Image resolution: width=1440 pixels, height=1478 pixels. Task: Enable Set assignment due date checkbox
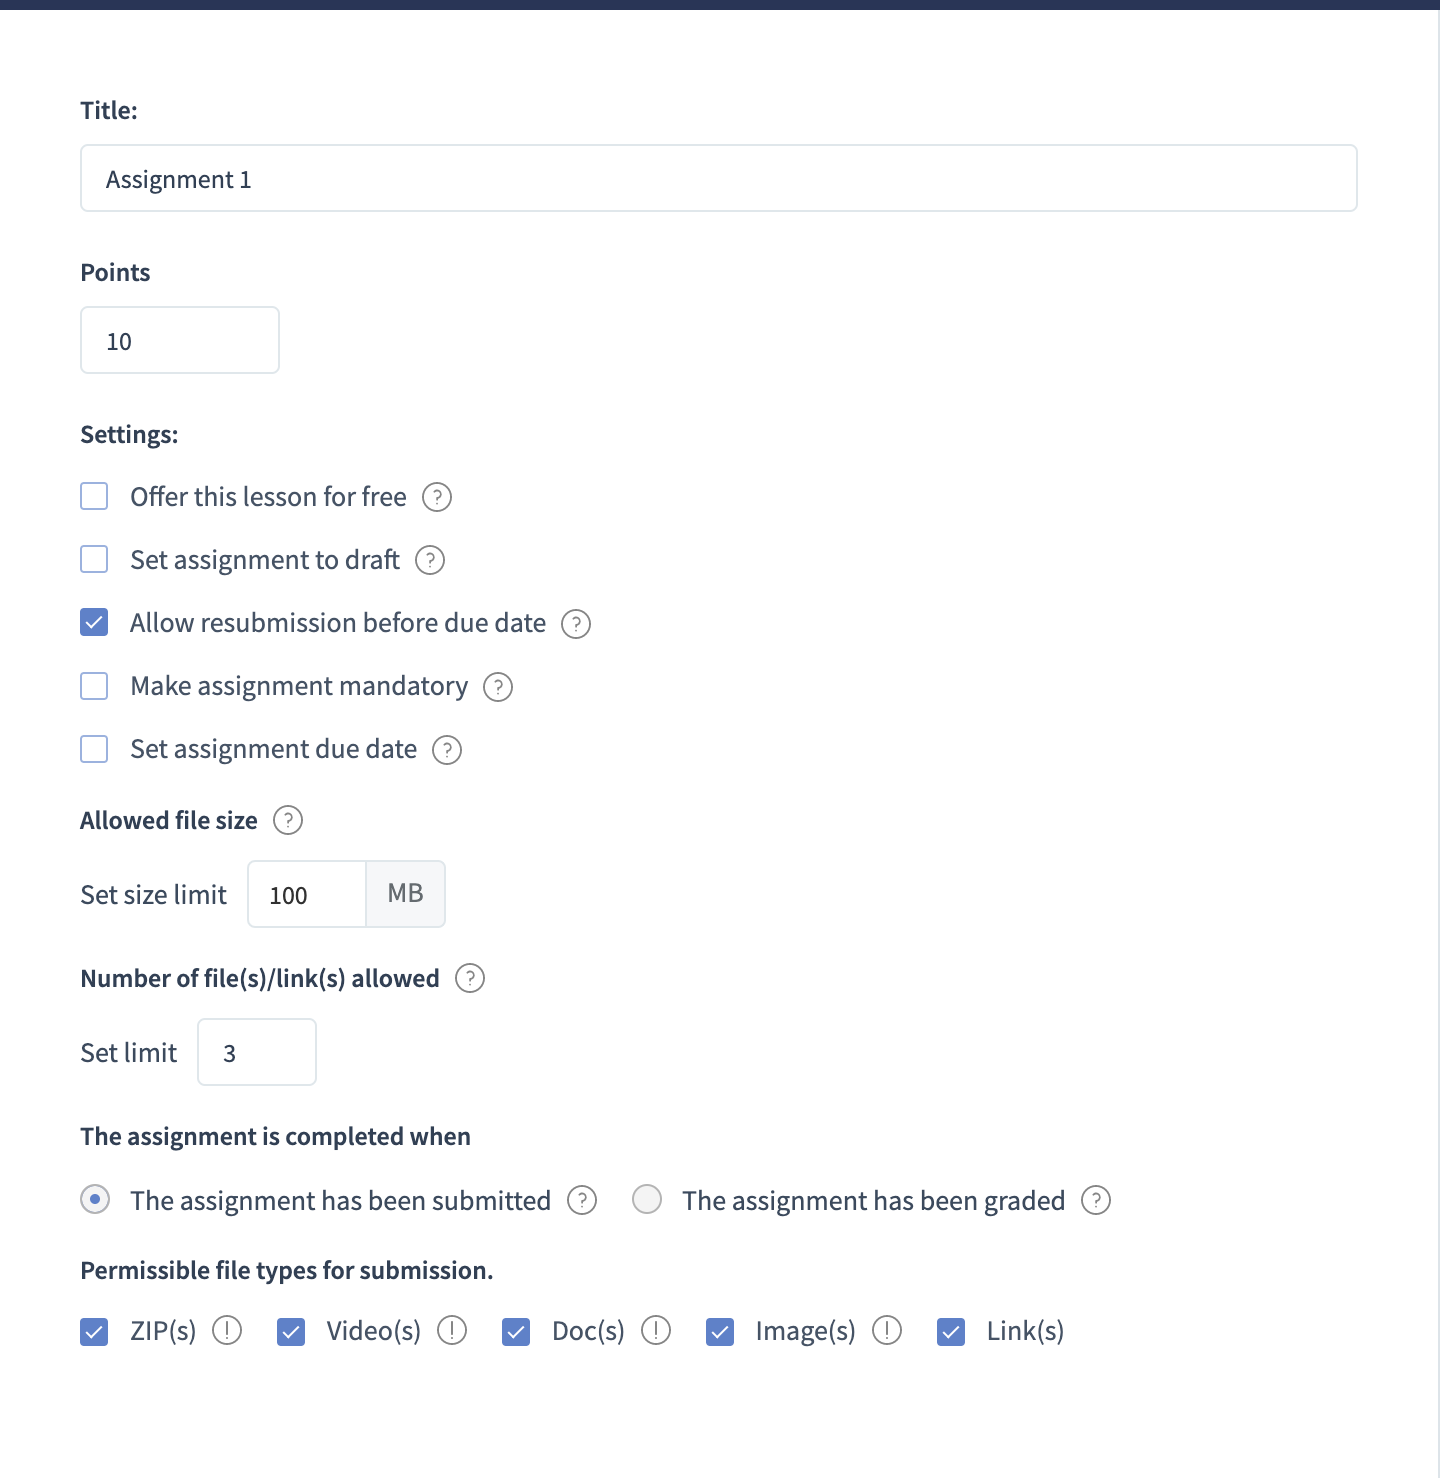[94, 749]
